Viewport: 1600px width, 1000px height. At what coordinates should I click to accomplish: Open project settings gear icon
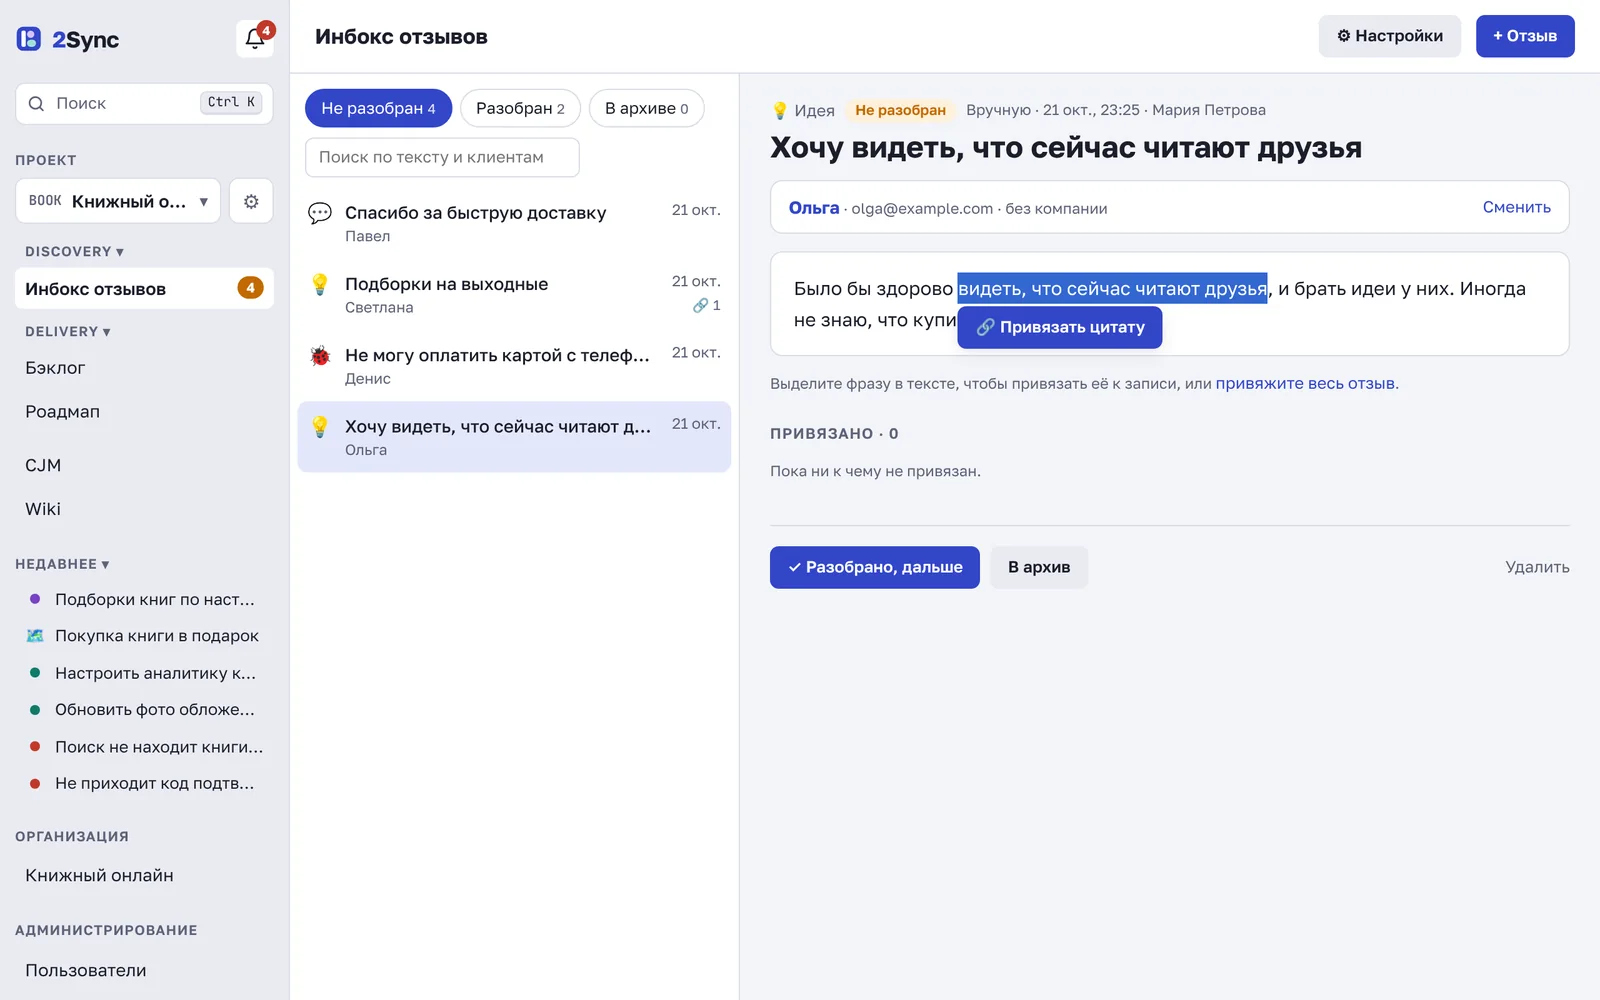[251, 201]
